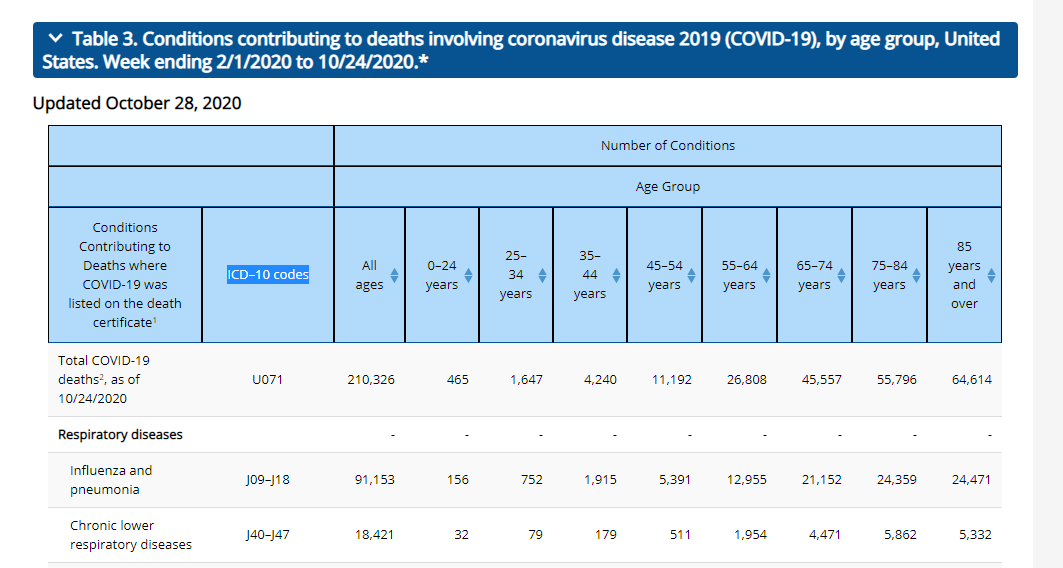Click the 511 chronic respiratory value
The height and width of the screenshot is (568, 1063).
click(680, 535)
